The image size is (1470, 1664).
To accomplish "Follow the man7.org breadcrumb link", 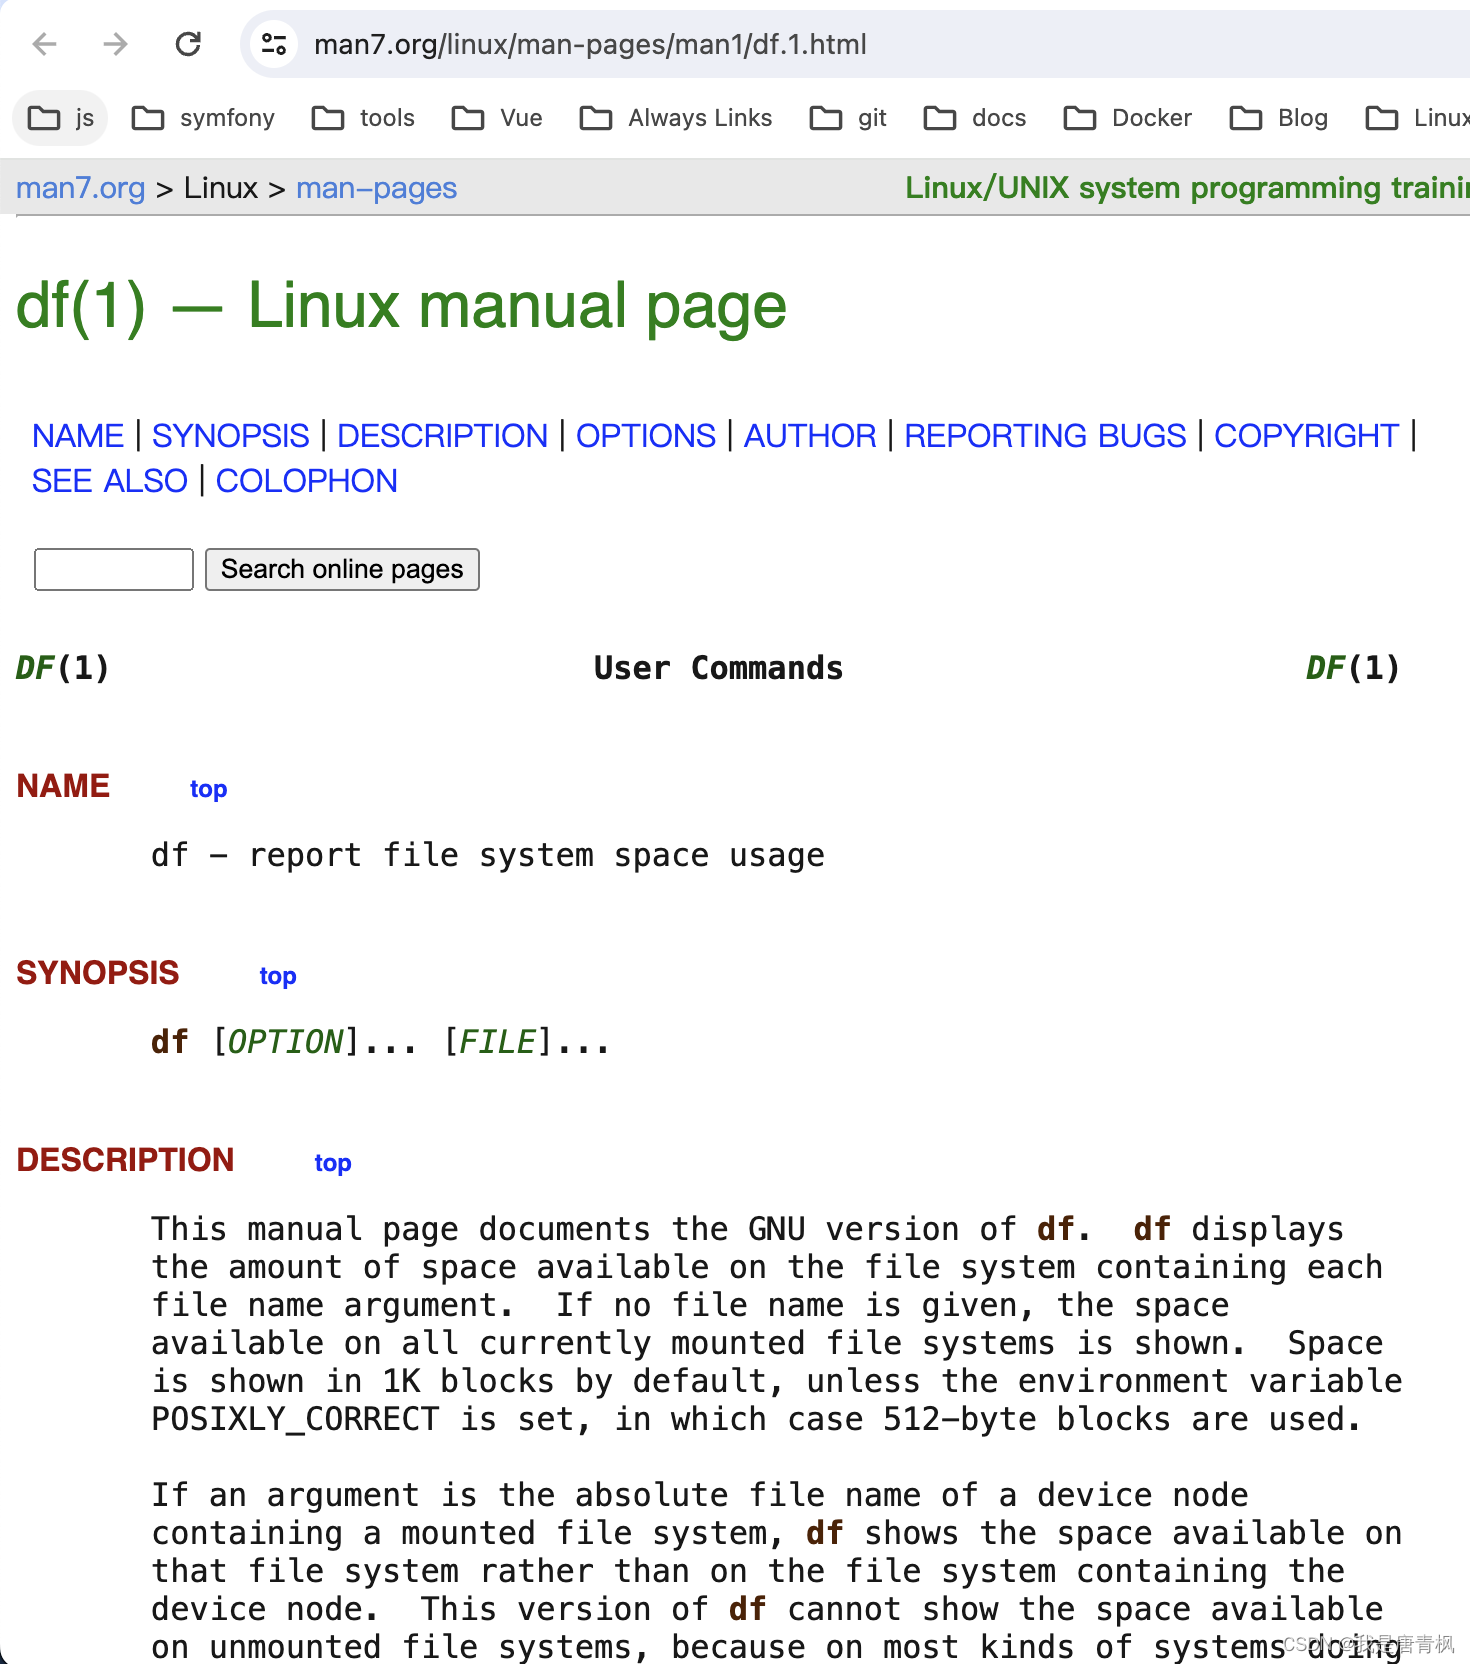I will (x=81, y=188).
